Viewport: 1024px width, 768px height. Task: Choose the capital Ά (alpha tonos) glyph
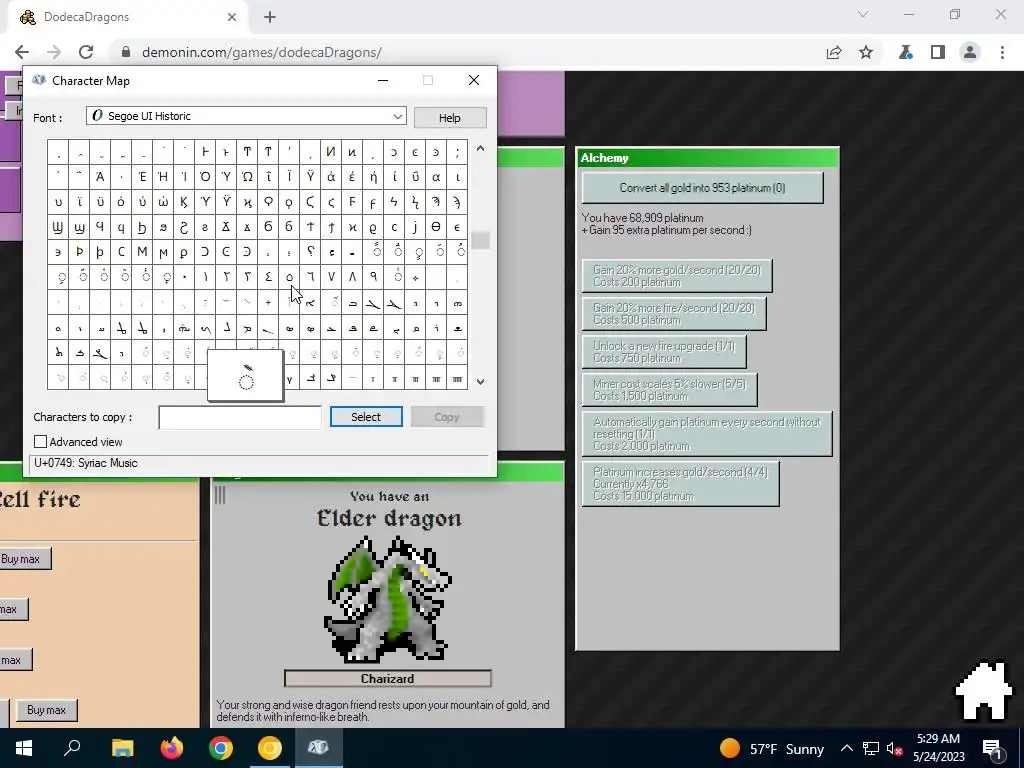tap(100, 177)
